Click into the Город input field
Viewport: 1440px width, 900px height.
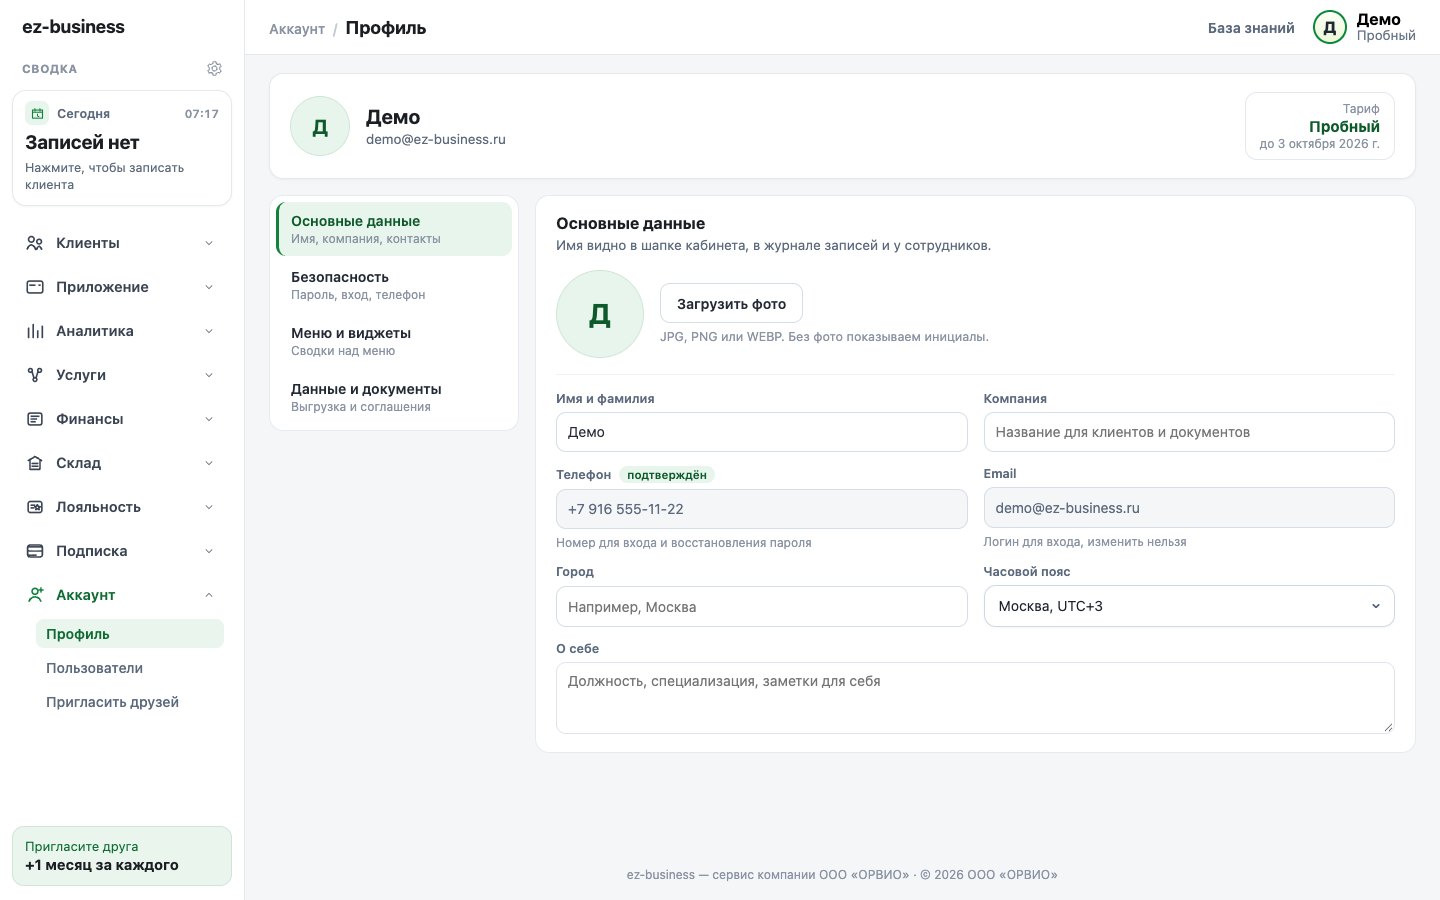coord(762,607)
